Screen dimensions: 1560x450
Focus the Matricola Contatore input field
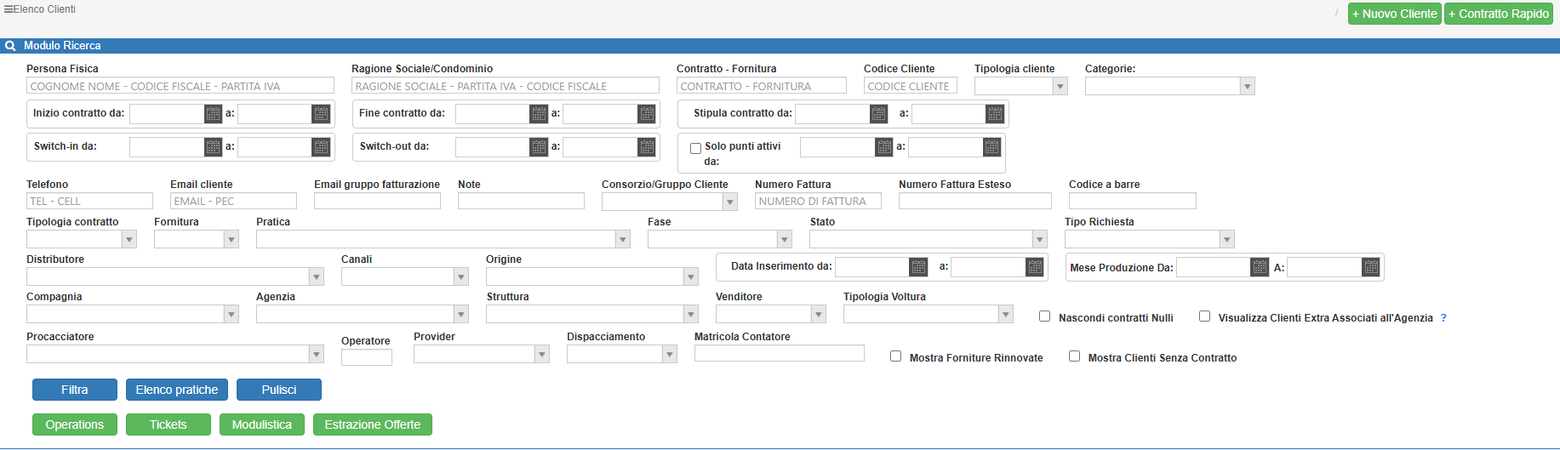[779, 353]
